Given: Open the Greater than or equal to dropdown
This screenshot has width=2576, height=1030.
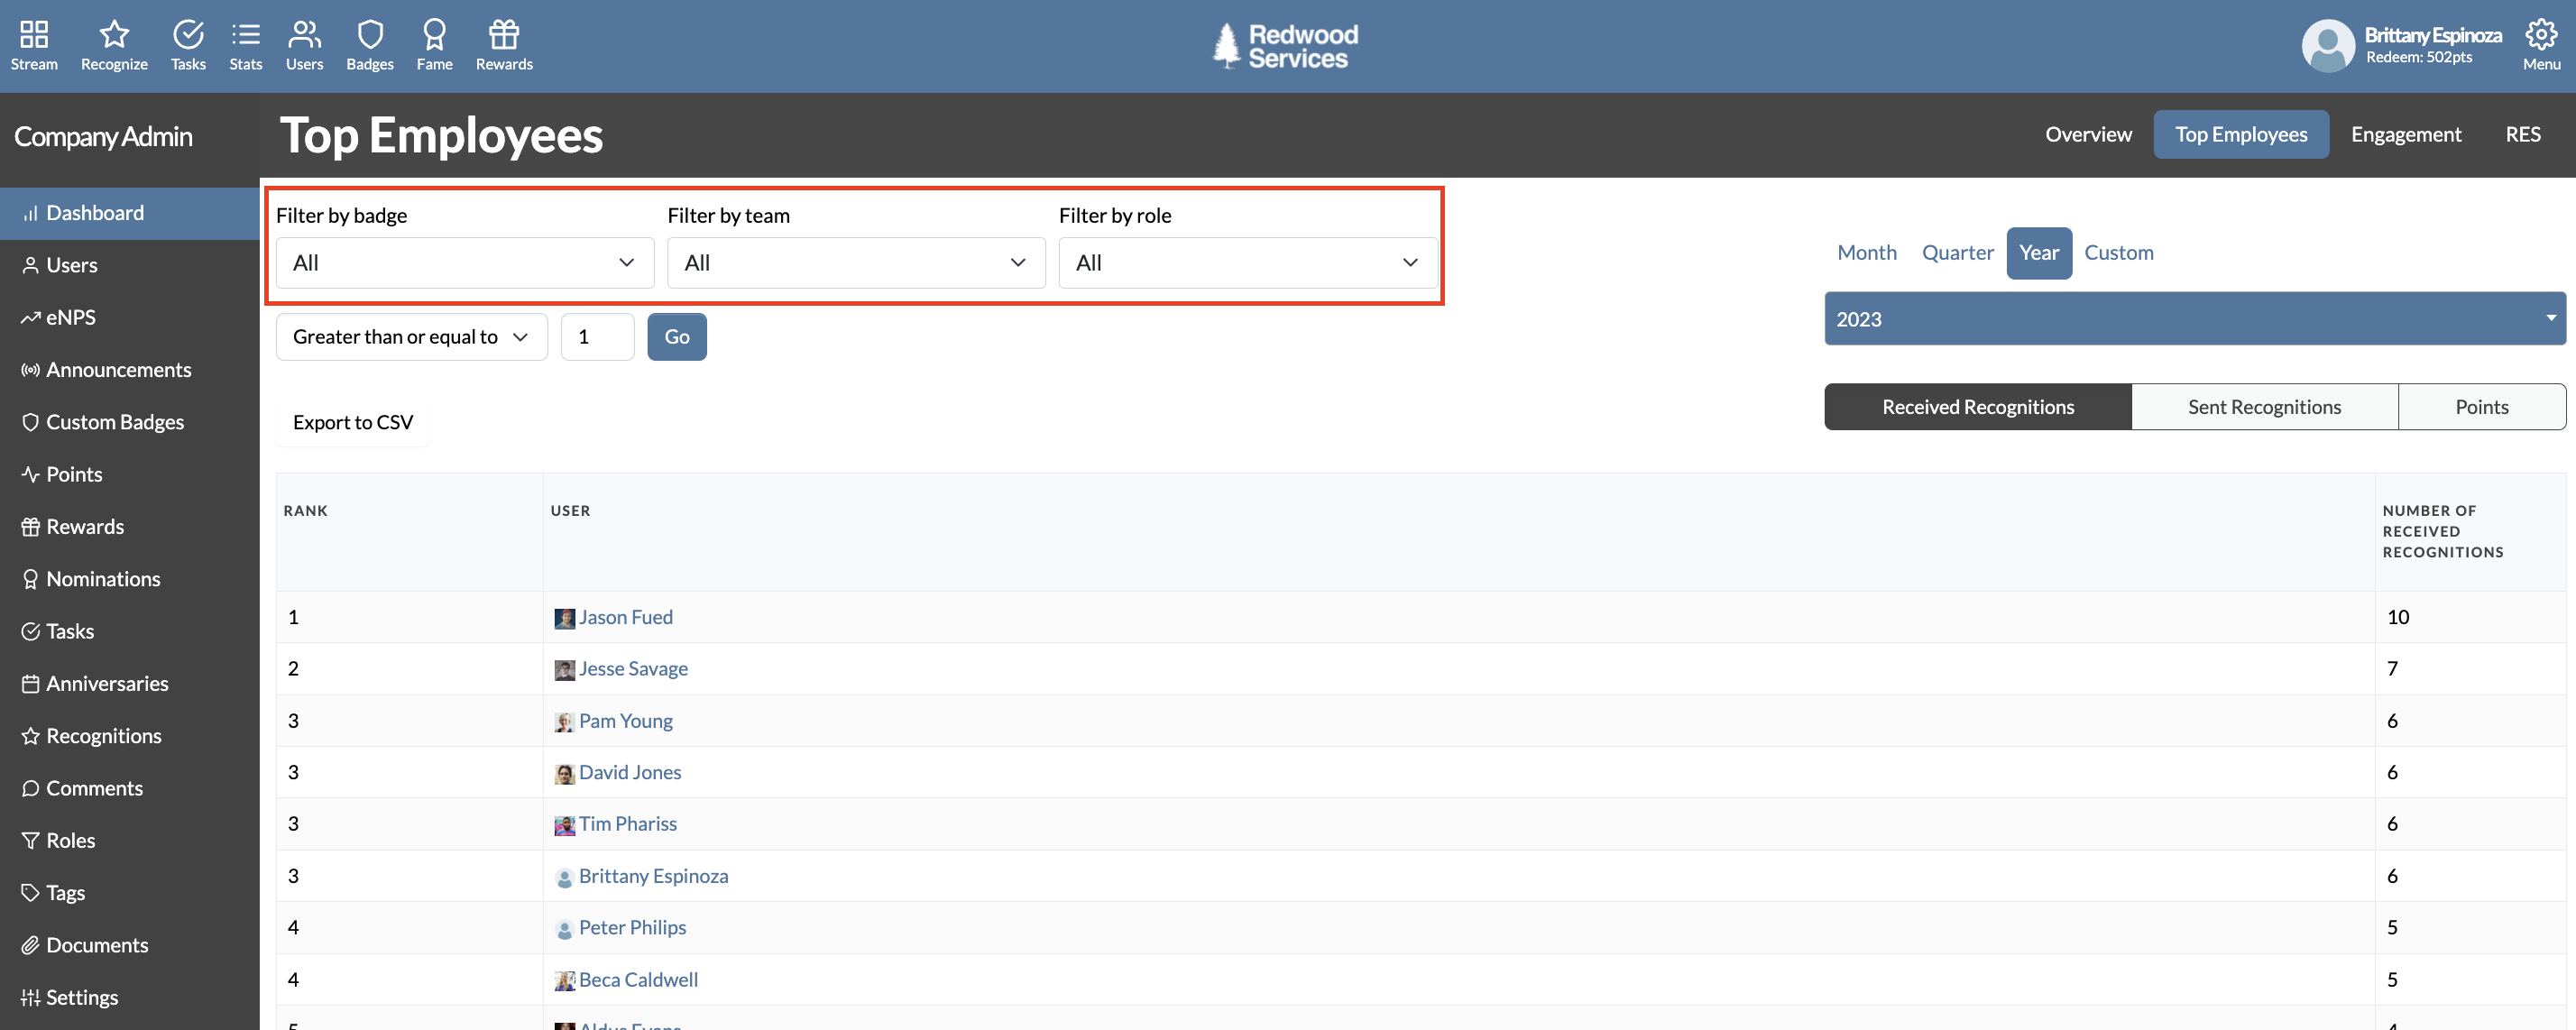Looking at the screenshot, I should click(411, 337).
